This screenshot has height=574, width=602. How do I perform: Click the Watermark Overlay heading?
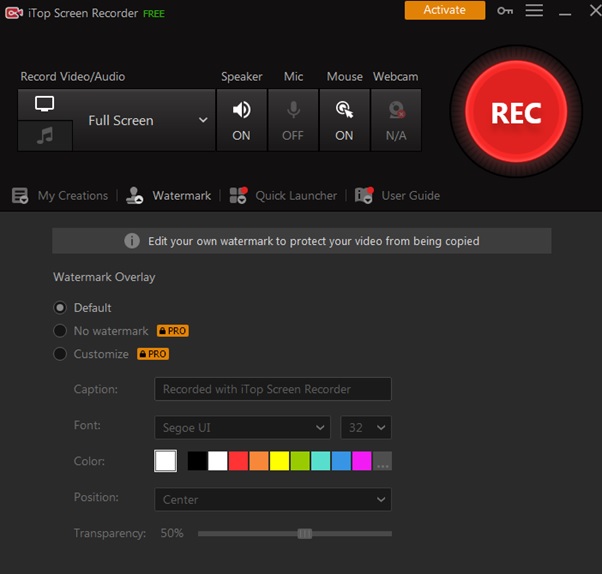click(104, 277)
